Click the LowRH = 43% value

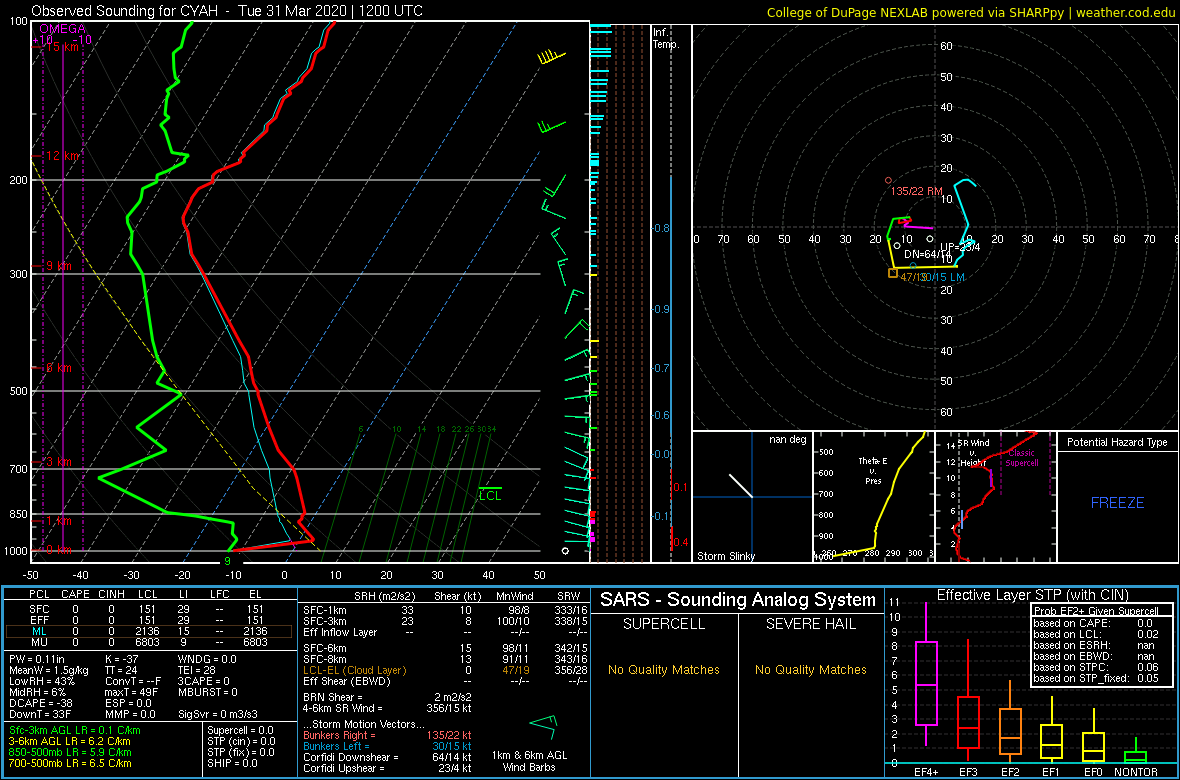41,681
